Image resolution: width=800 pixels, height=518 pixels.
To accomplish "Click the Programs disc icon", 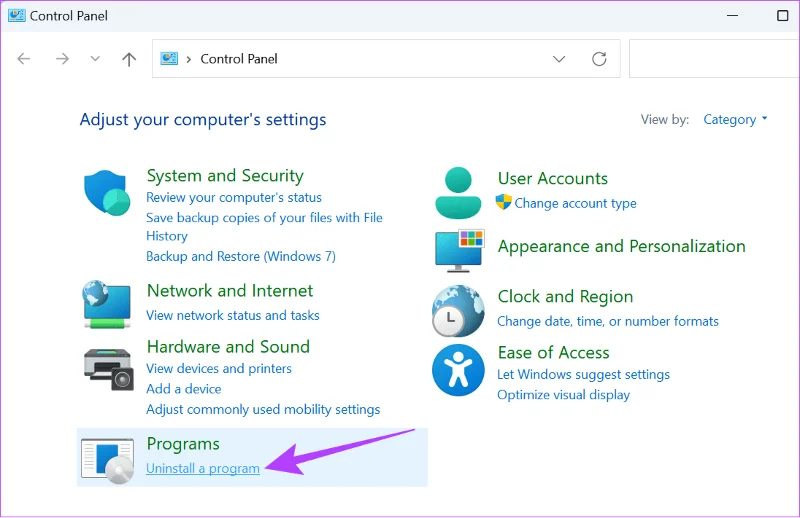I will 108,460.
